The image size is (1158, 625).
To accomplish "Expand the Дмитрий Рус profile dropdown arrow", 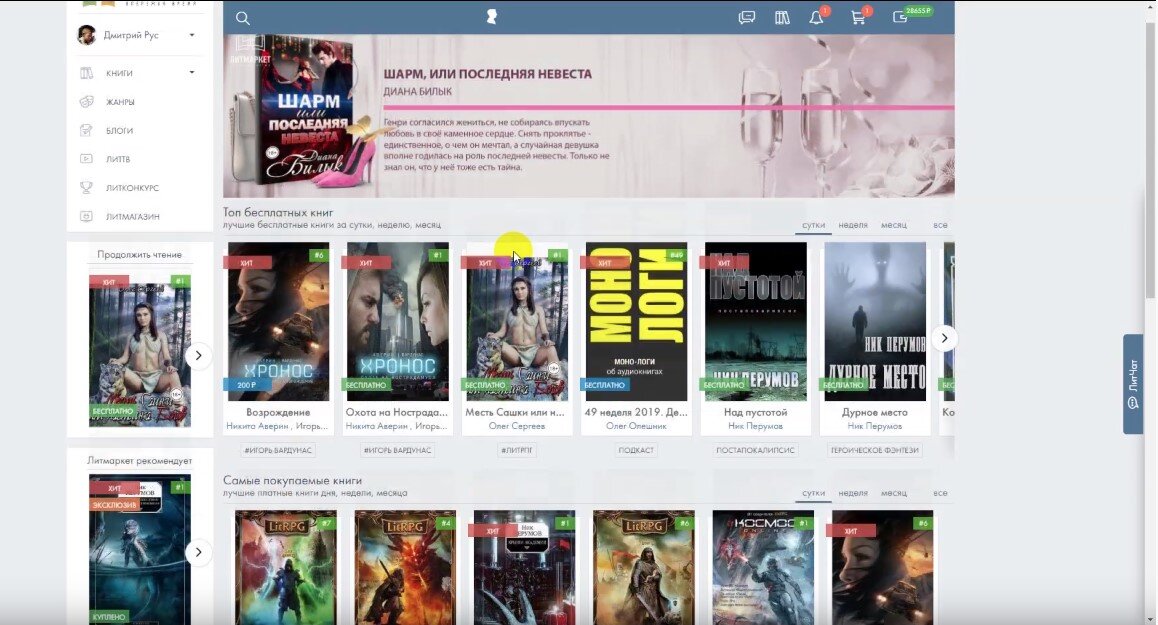I will 192,35.
